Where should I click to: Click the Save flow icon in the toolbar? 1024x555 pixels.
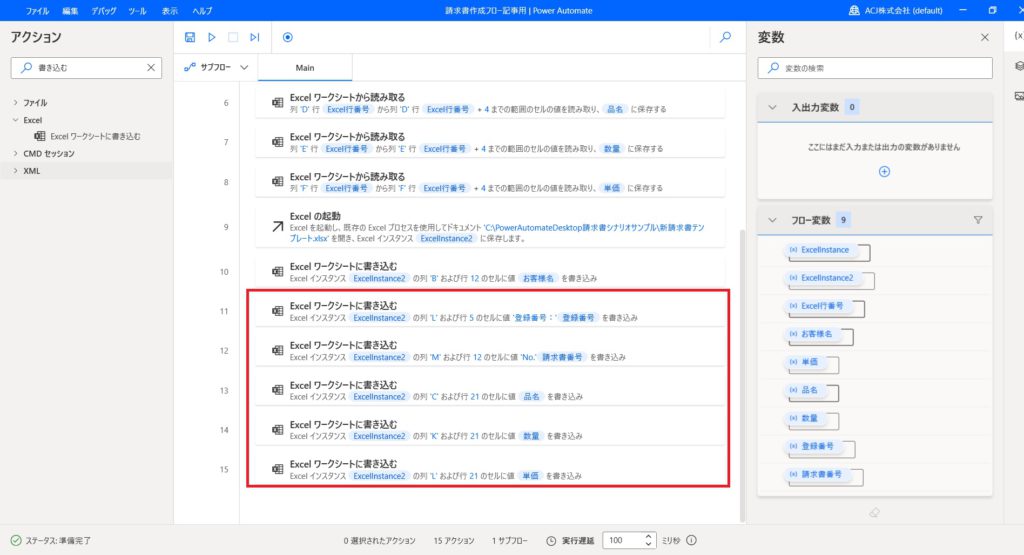(x=190, y=37)
